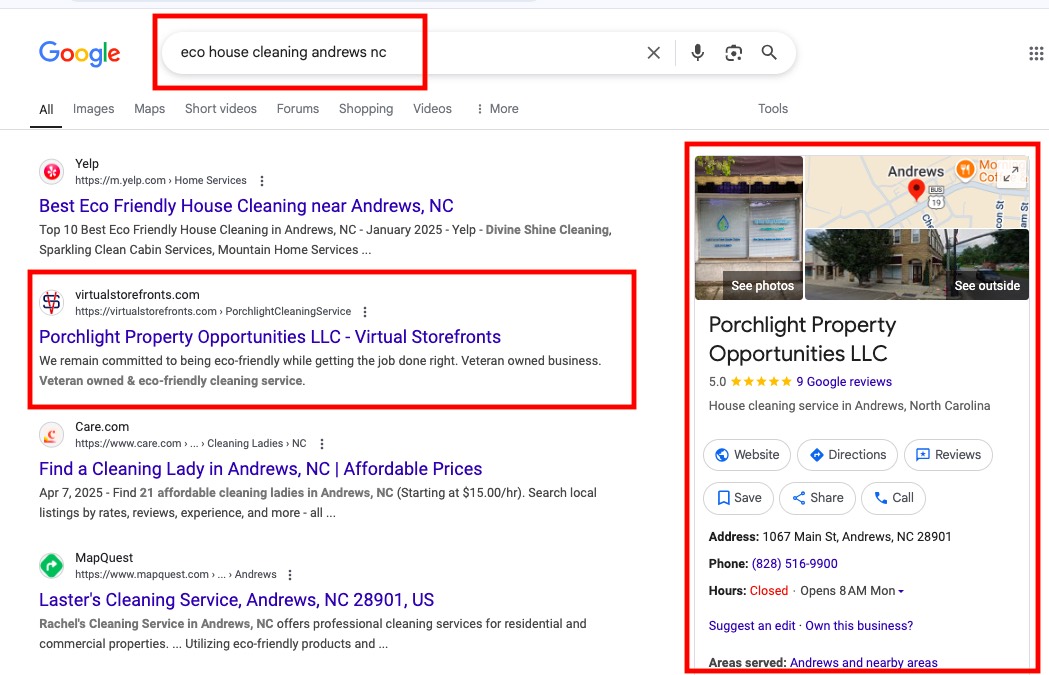Open Find a Cleaning Lady Care.com result
The width and height of the screenshot is (1049, 675).
pos(260,469)
